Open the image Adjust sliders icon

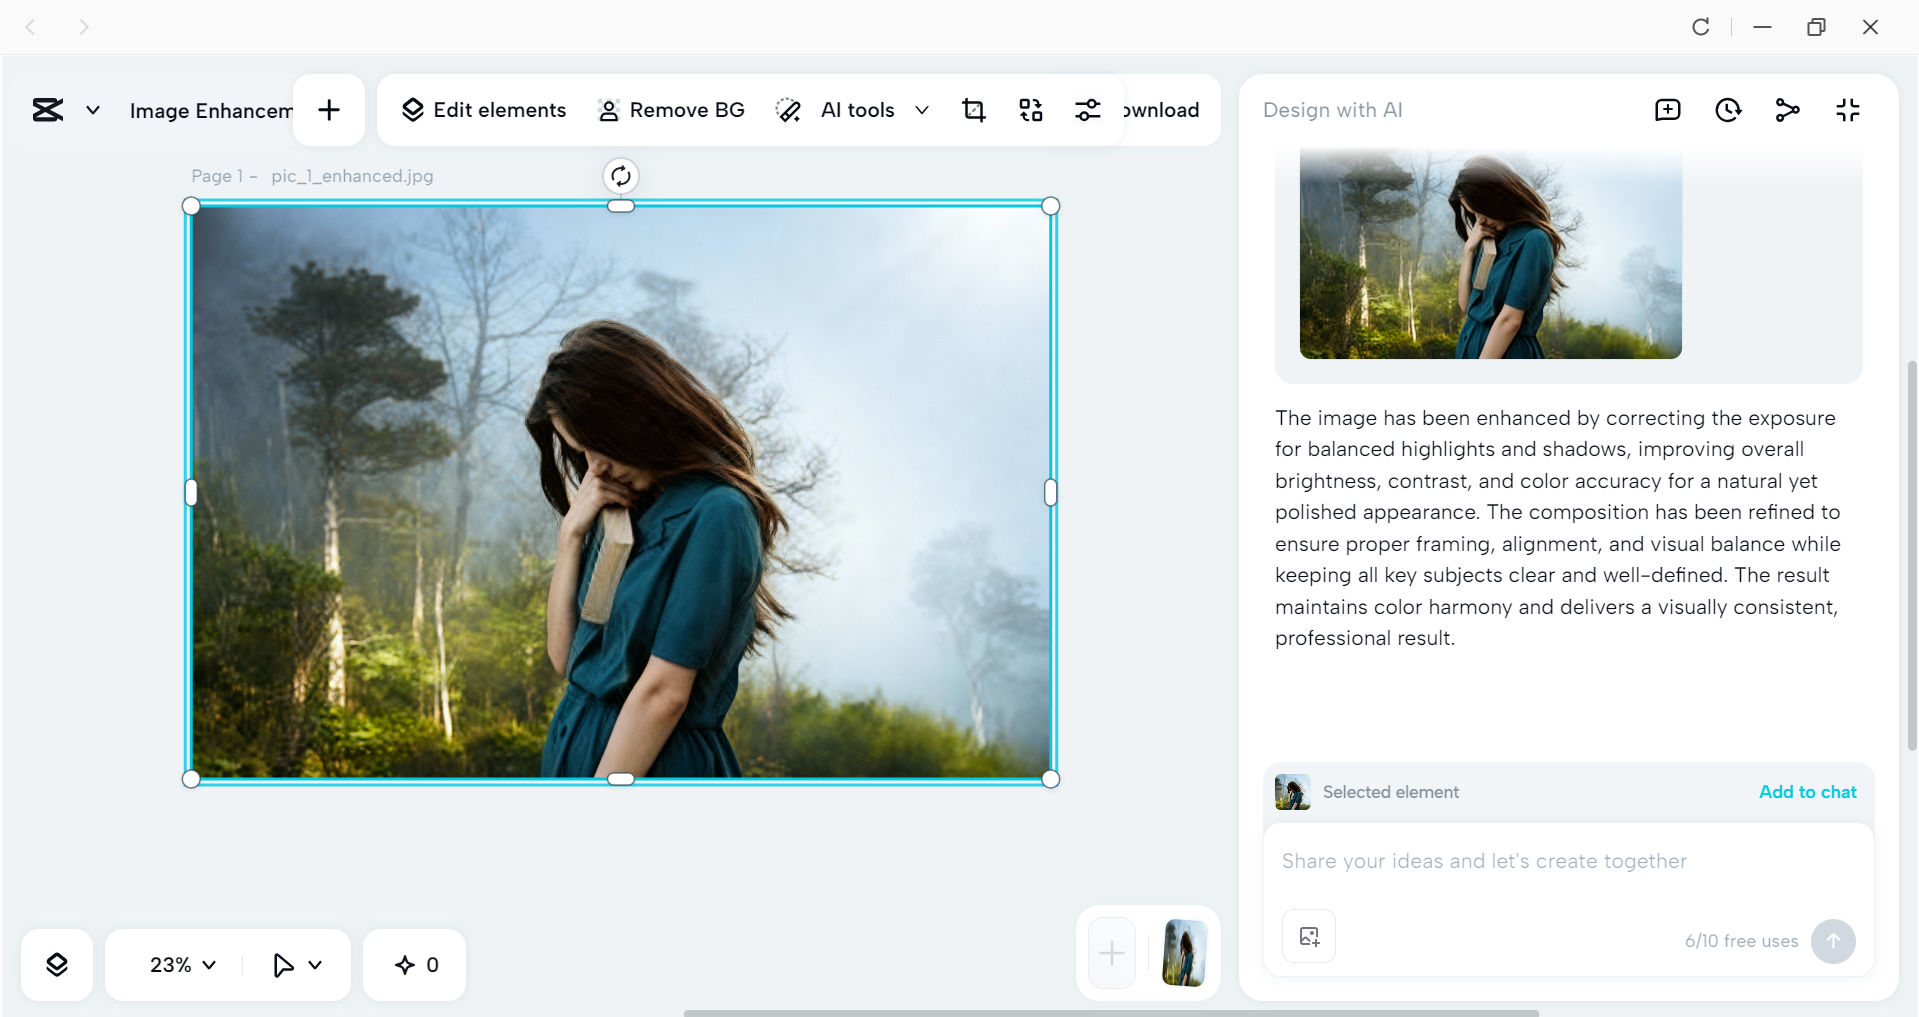coord(1088,110)
